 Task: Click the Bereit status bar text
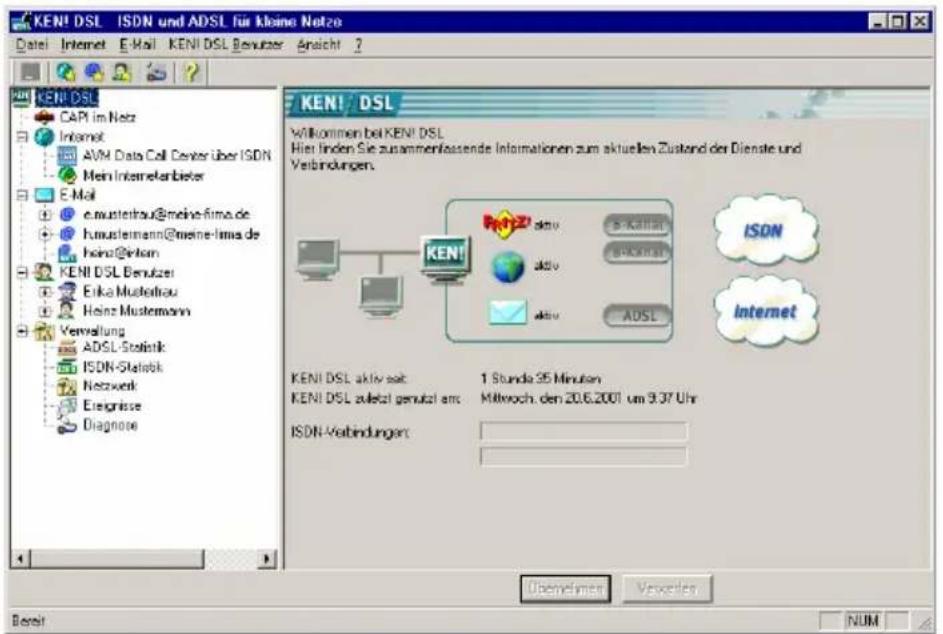point(28,620)
